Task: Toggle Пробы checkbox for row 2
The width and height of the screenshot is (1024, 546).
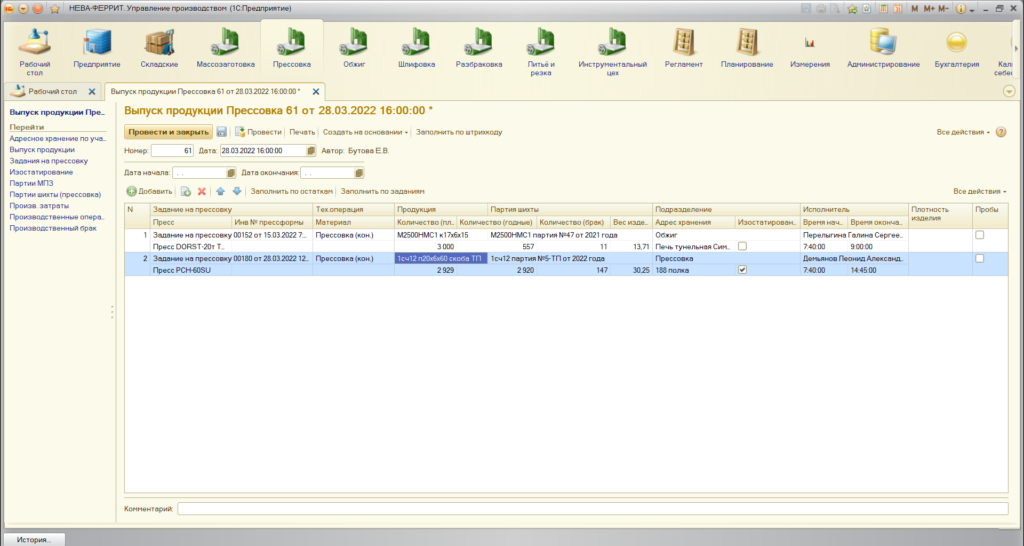Action: [979, 259]
